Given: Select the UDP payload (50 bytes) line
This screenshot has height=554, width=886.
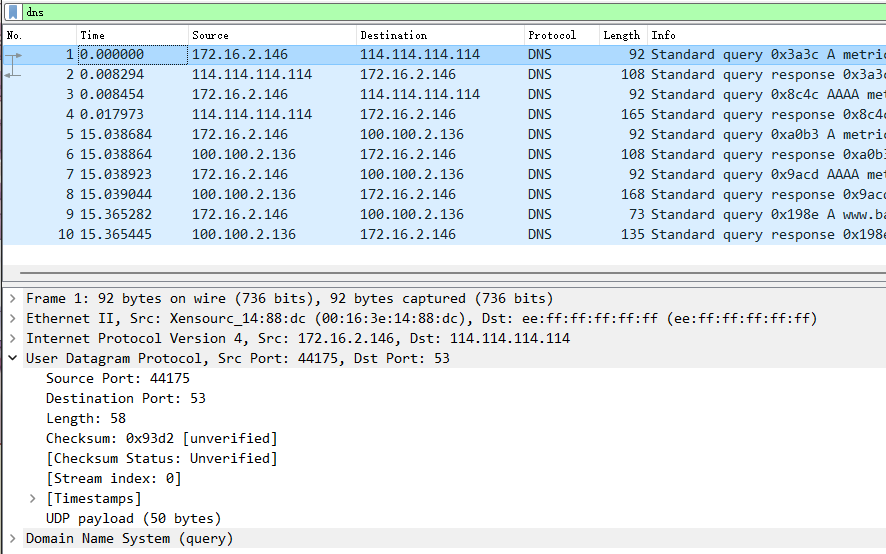Looking at the screenshot, I should tap(133, 519).
